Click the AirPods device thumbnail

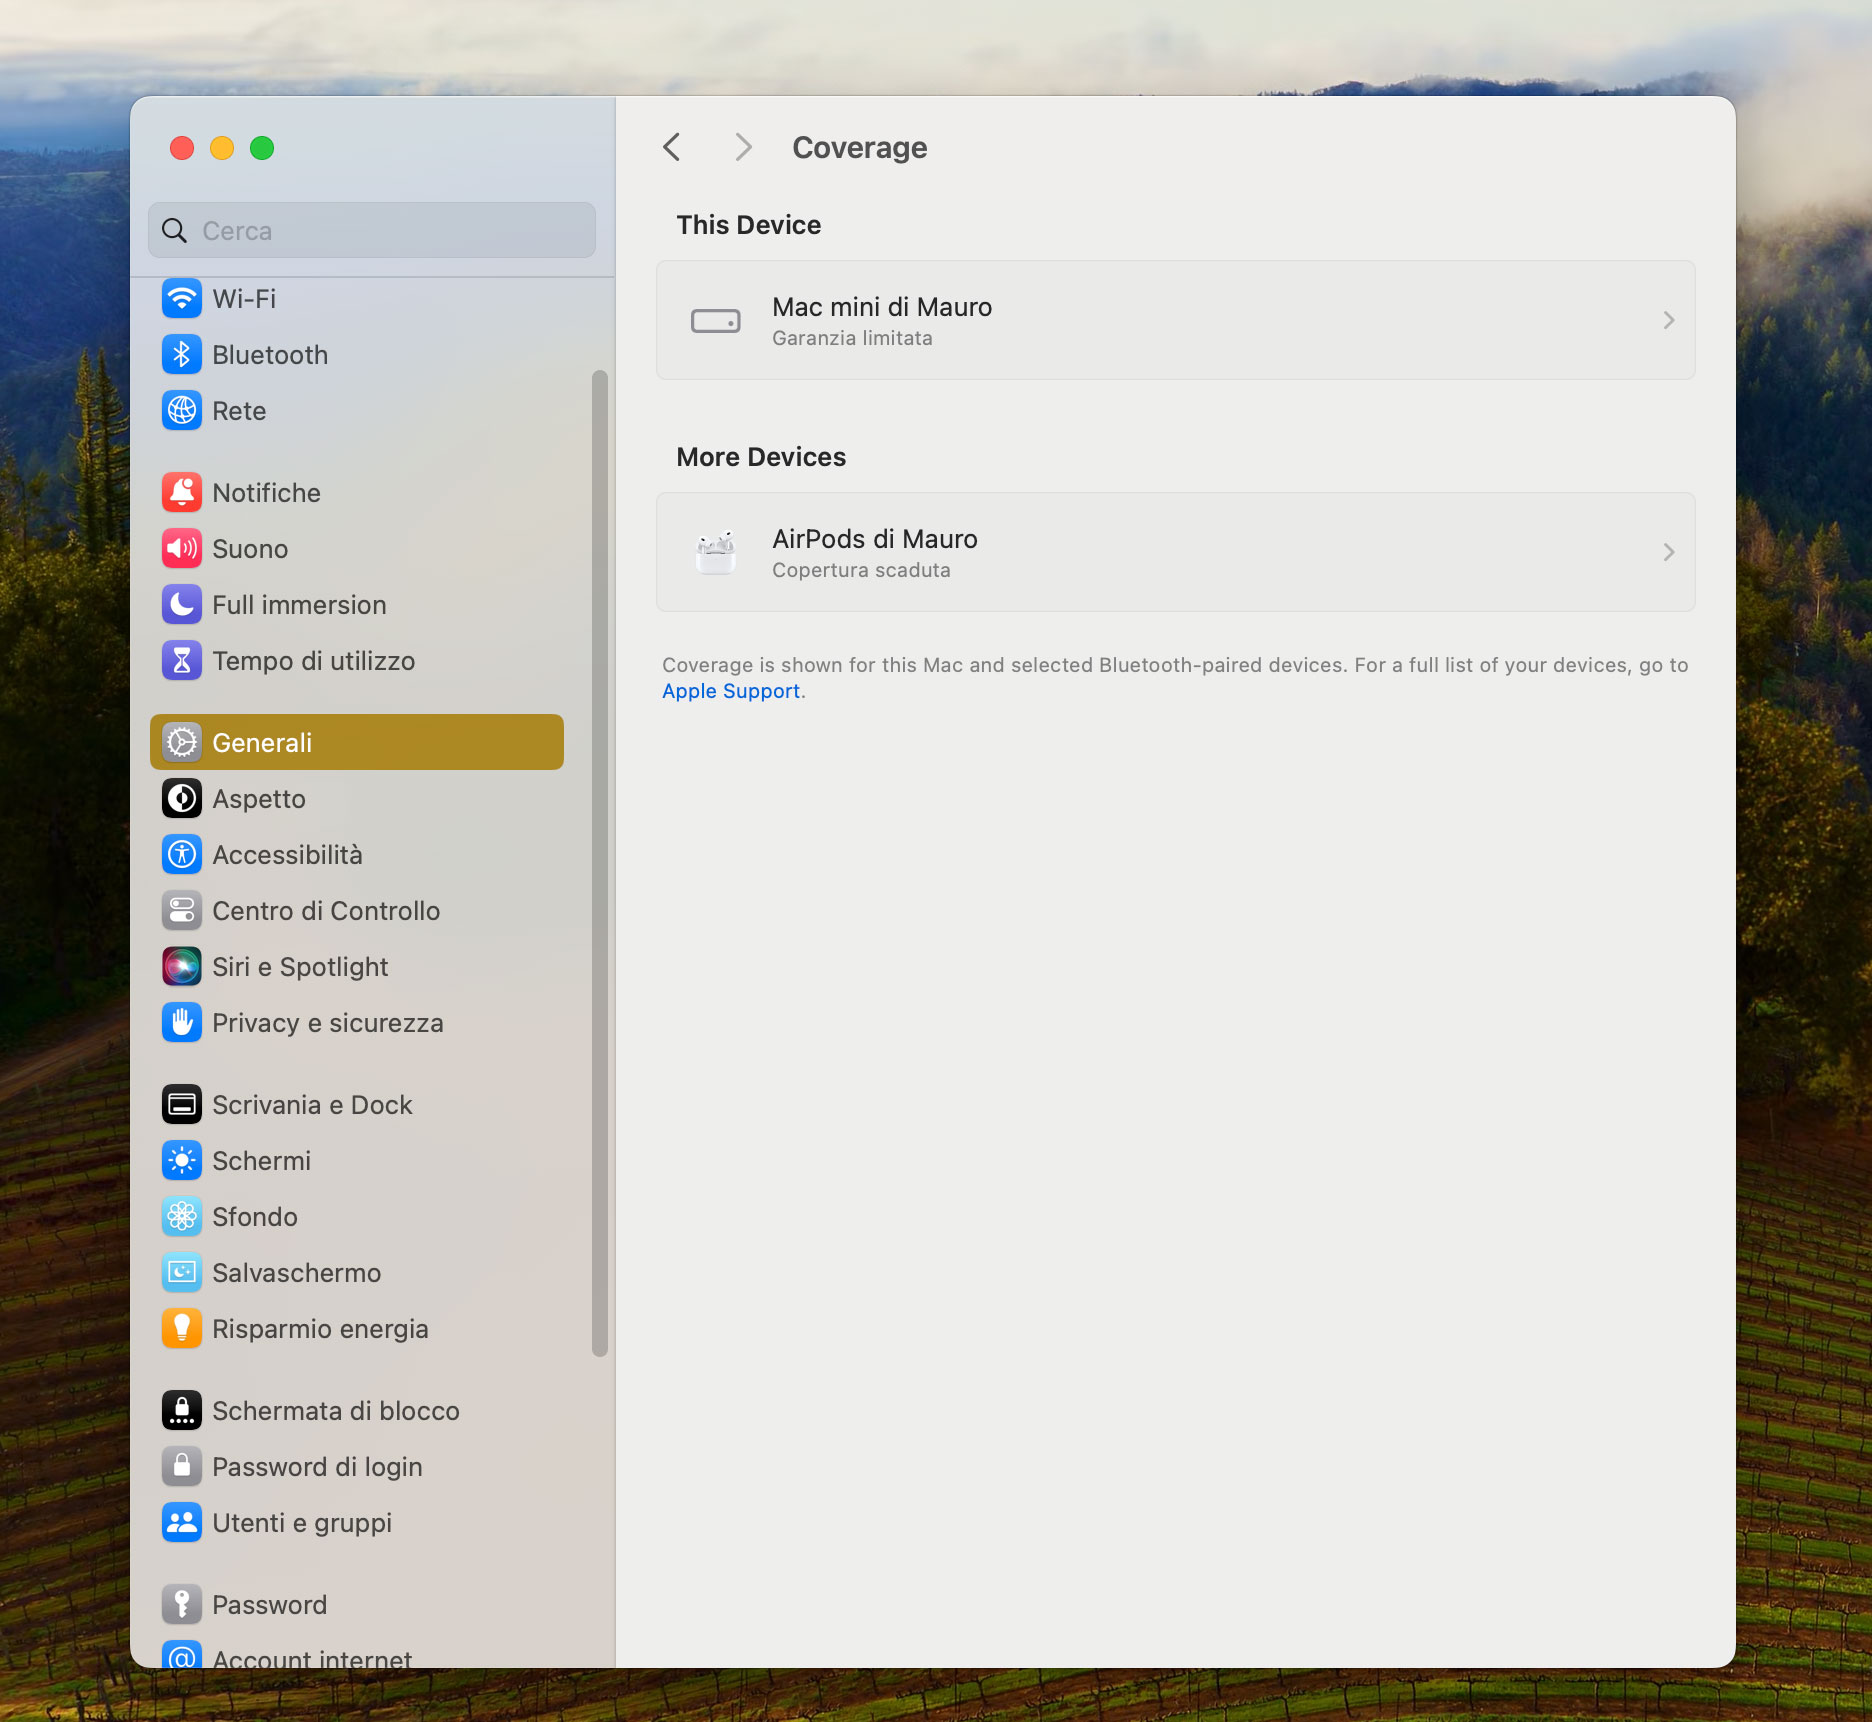tap(716, 552)
